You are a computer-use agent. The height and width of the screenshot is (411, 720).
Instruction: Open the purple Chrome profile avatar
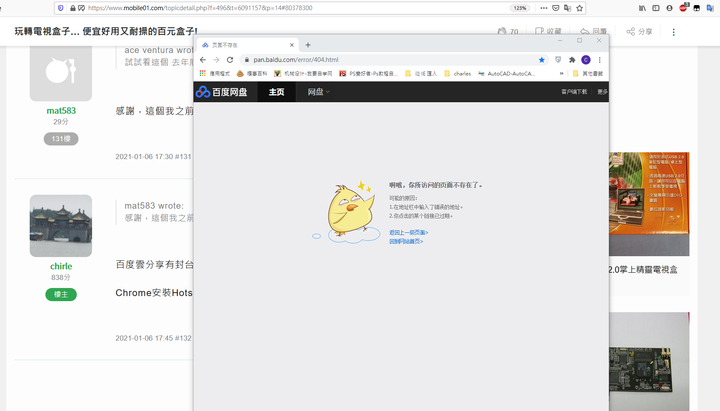point(586,60)
